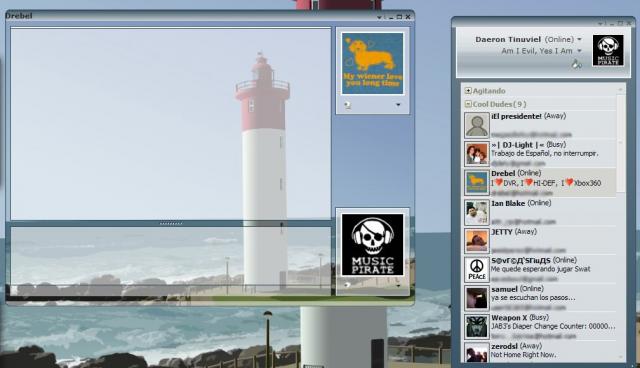Click Weapon X's wolf avatar

(477, 327)
